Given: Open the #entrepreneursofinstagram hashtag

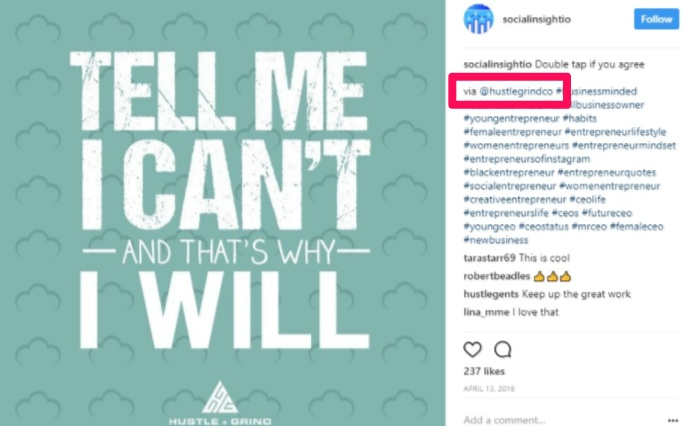Looking at the screenshot, I should (527, 159).
